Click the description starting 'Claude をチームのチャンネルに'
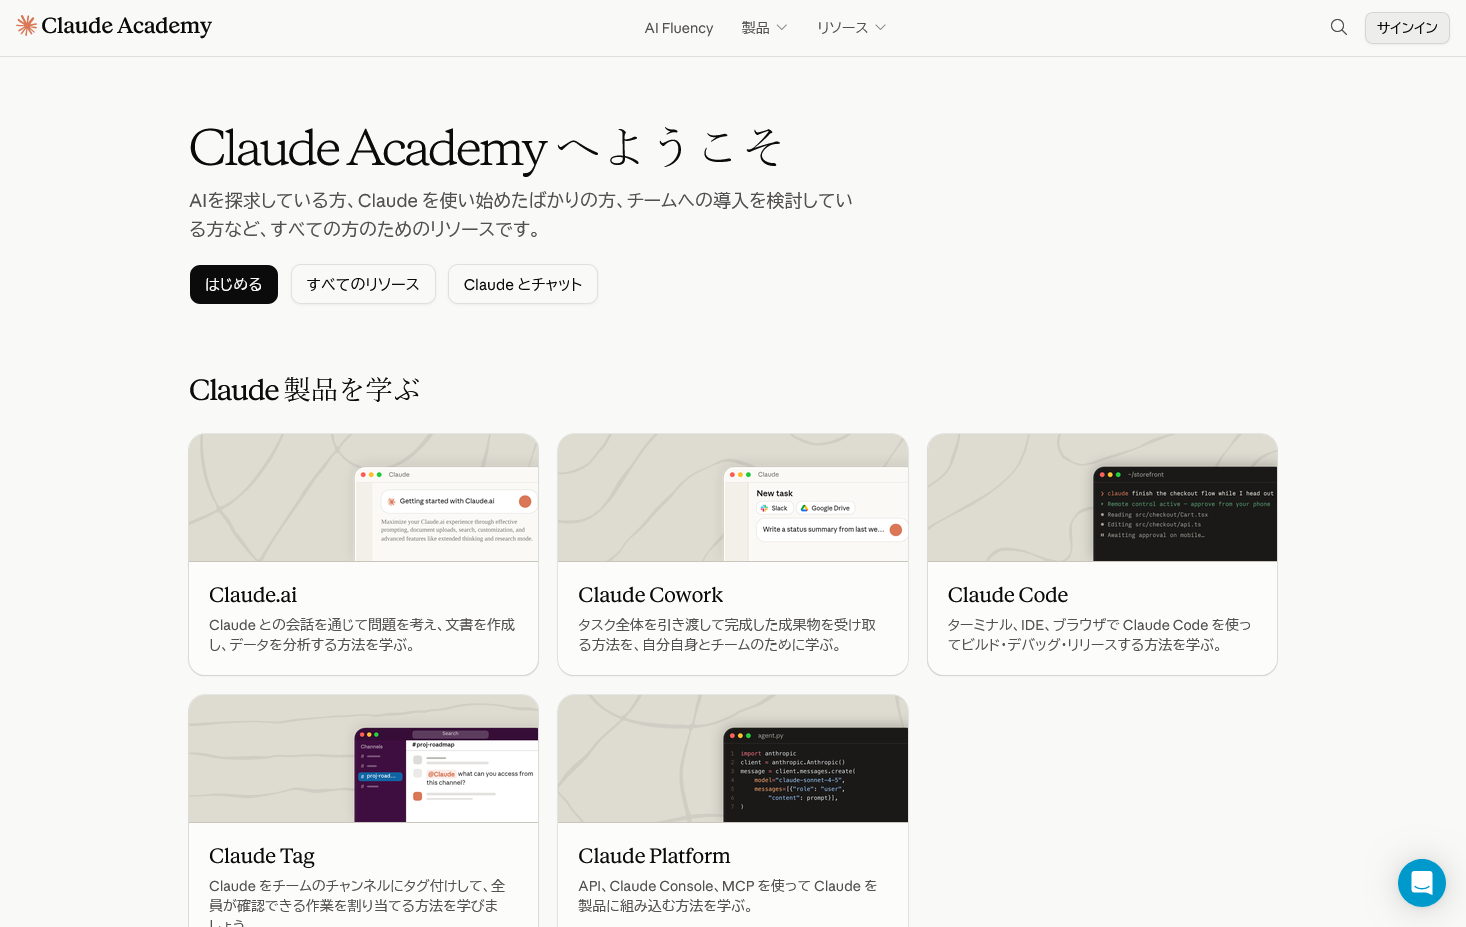Viewport: 1466px width, 927px height. (x=357, y=902)
